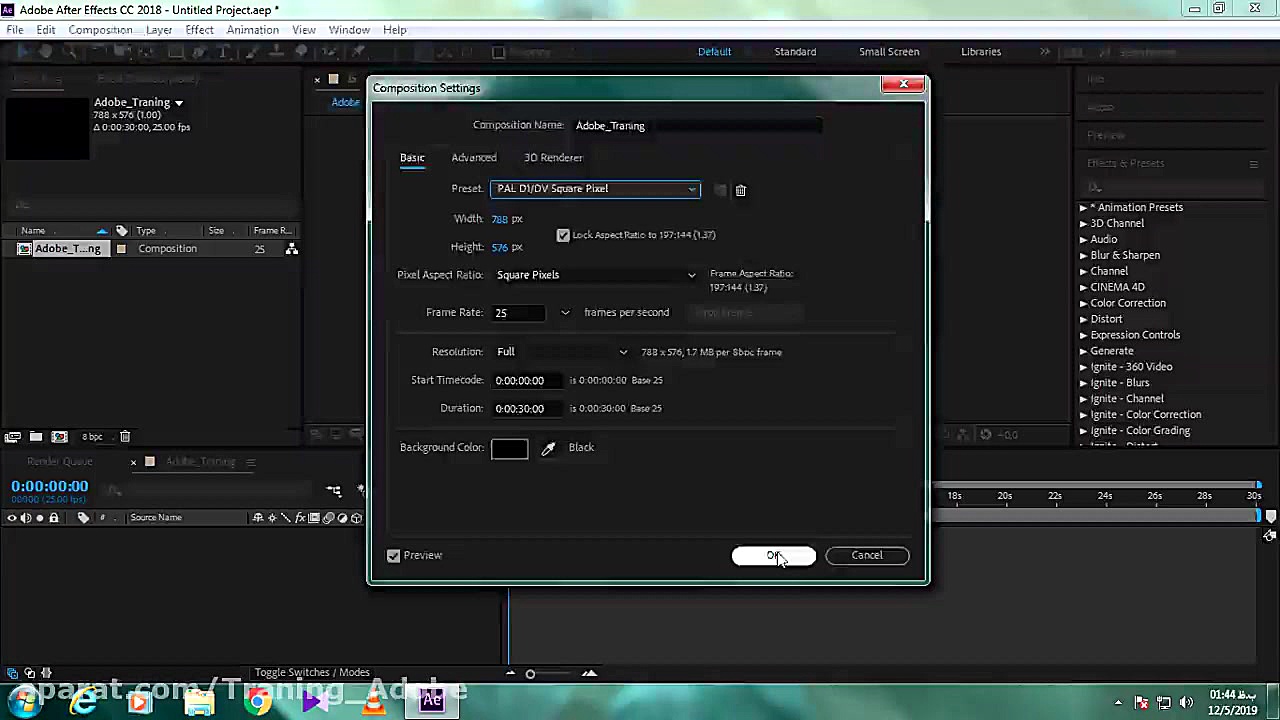
Task: Click the Adjustment Layer switch column icon
Action: tap(342, 518)
